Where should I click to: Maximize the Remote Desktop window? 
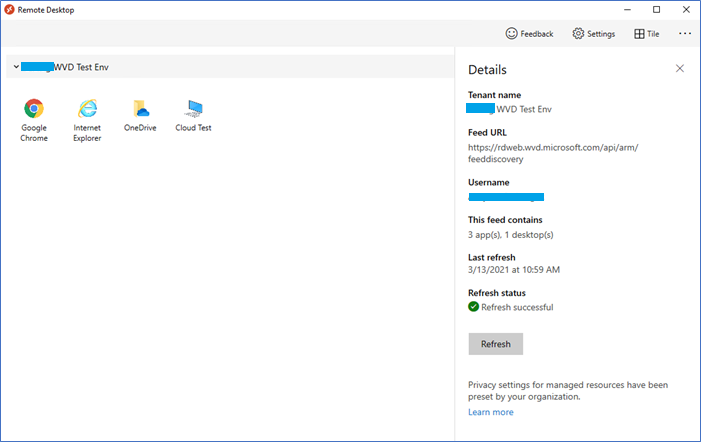656,9
